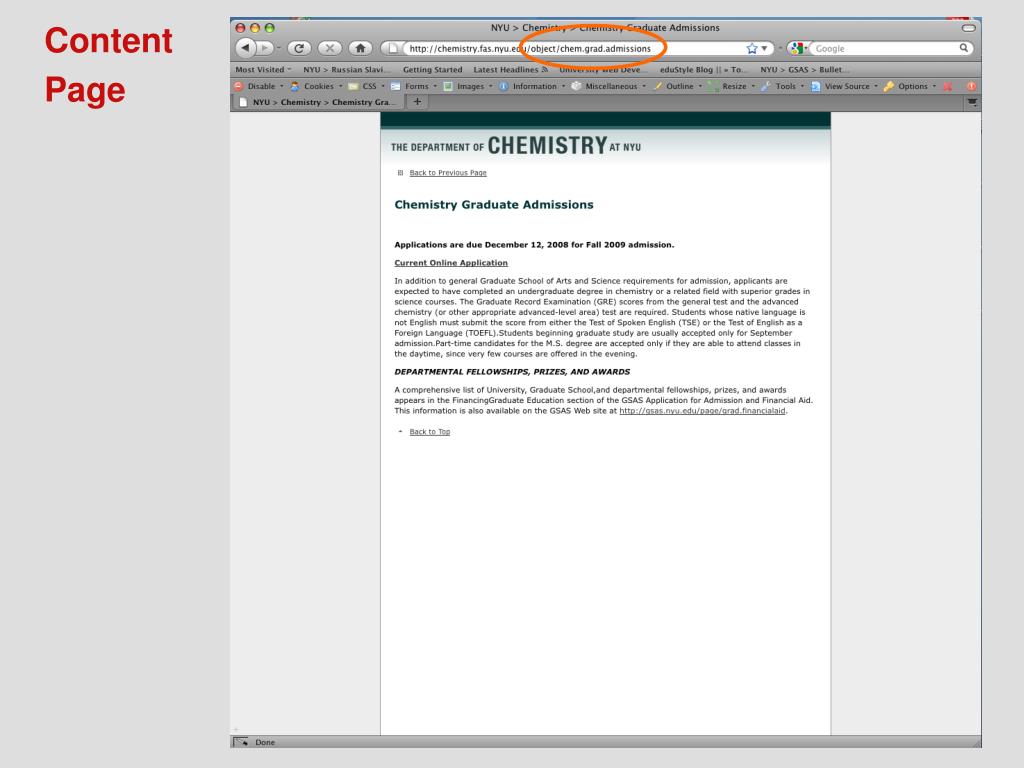Open the eduStyle Blog bookmark

pyautogui.click(x=701, y=70)
